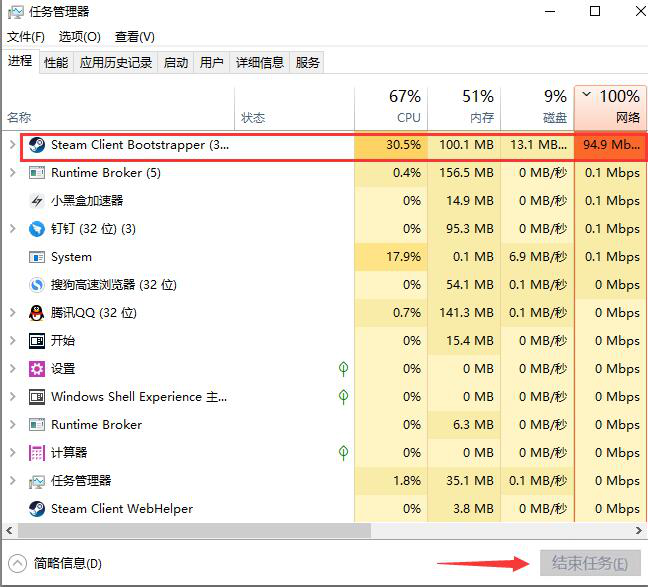The image size is (648, 587).
Task: Click the 腾讯QQ penguin icon
Action: click(x=37, y=313)
